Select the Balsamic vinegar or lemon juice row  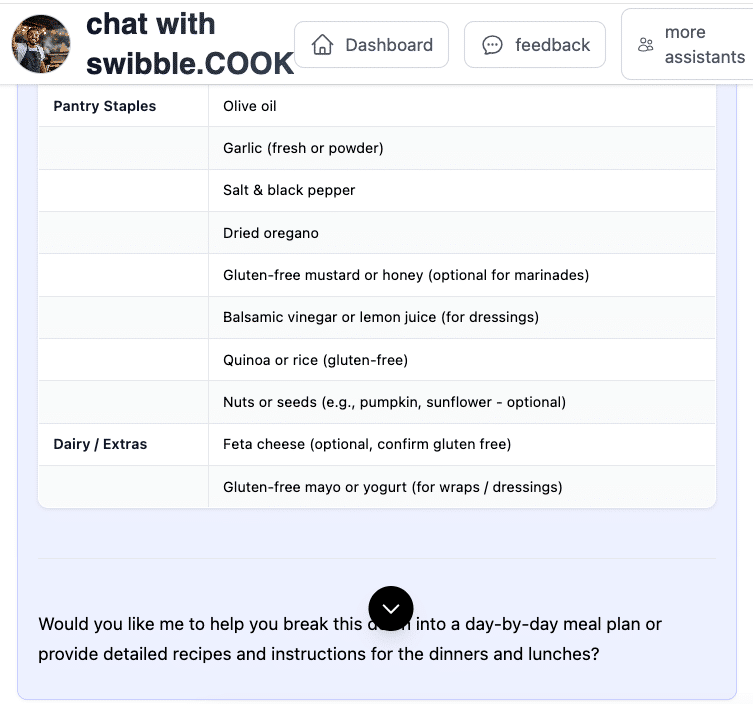pos(381,317)
